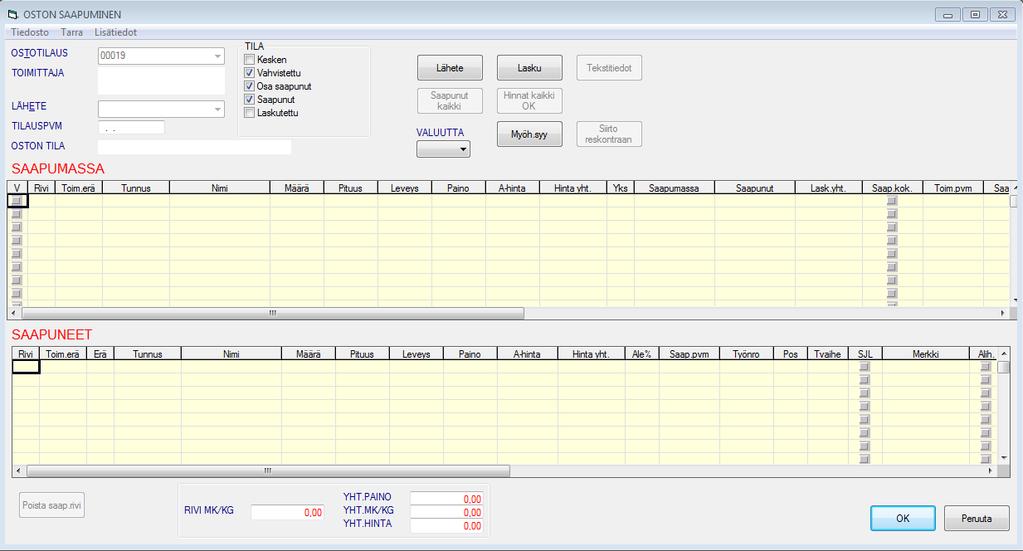Tick first row SJL checkbox in SAAPUNEET
The width and height of the screenshot is (1023, 551).
[x=864, y=366]
